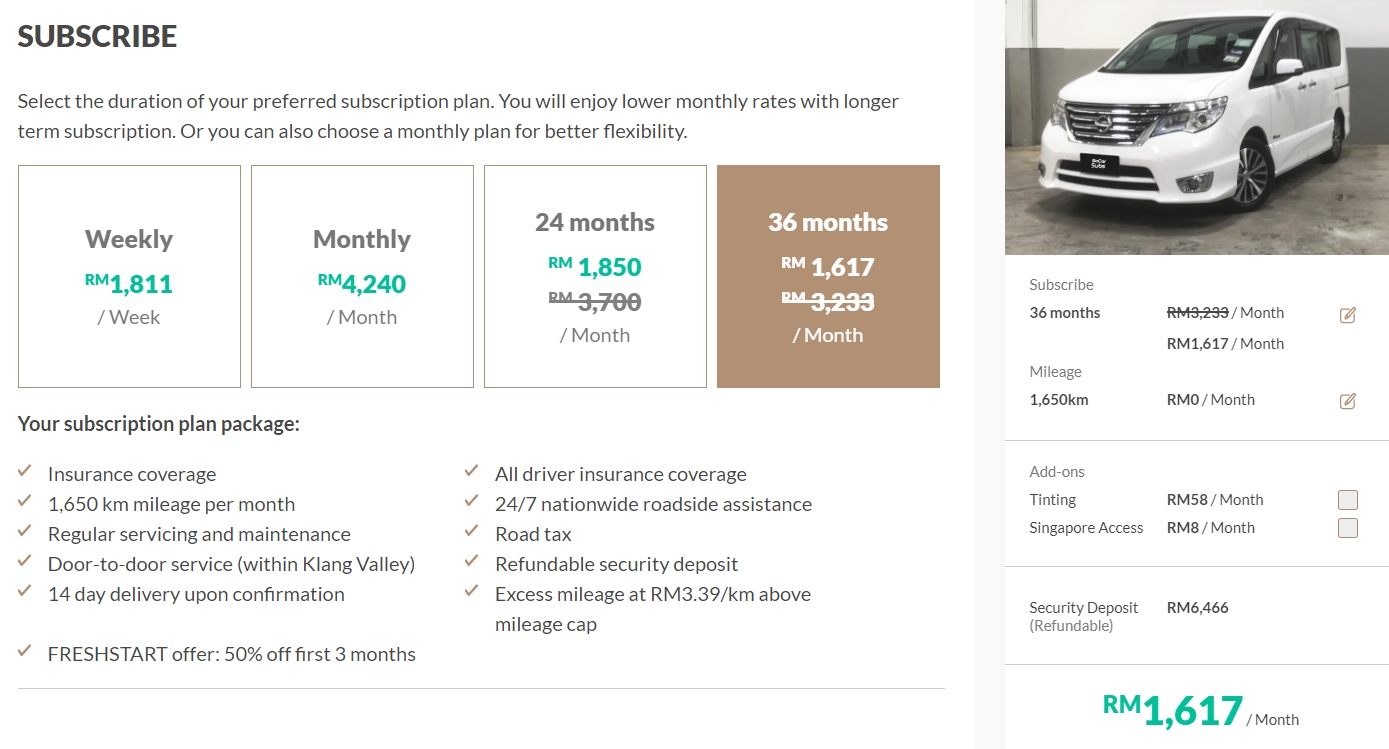Open the white Nissan car photo
The width and height of the screenshot is (1389, 749).
tap(1196, 127)
